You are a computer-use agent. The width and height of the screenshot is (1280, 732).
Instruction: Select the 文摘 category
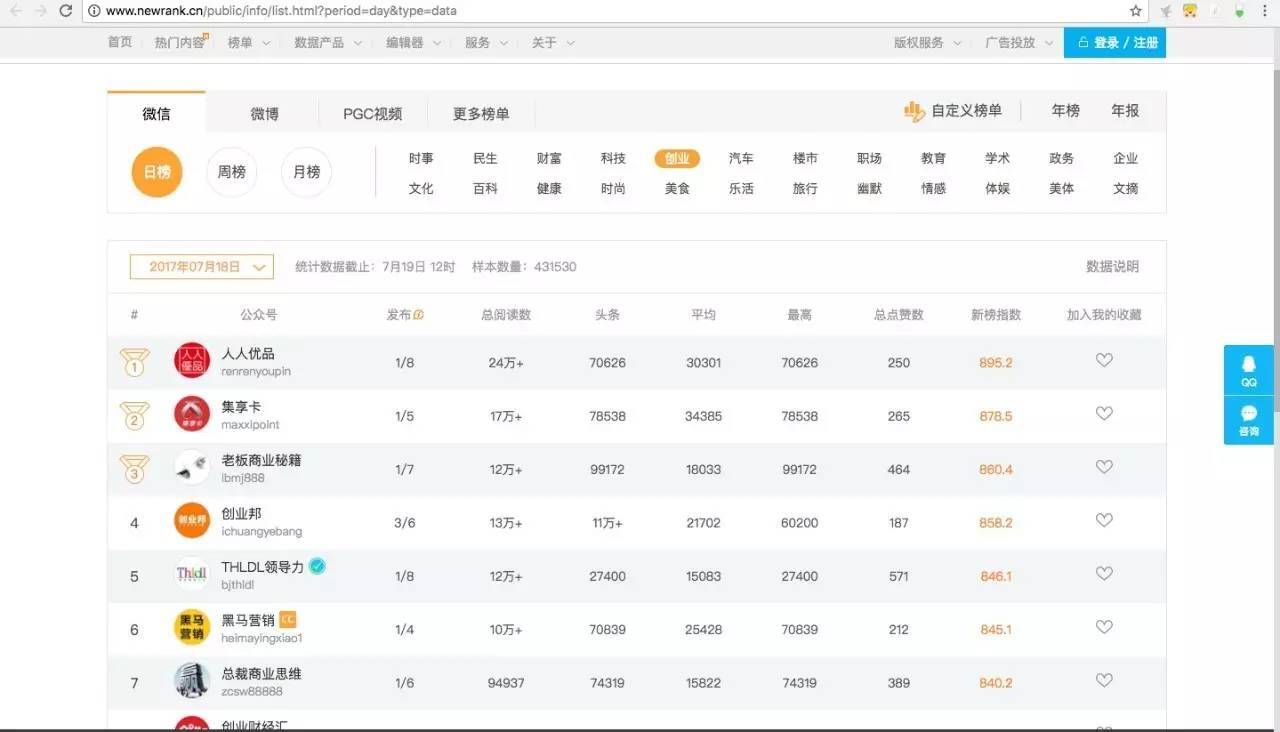point(1125,188)
